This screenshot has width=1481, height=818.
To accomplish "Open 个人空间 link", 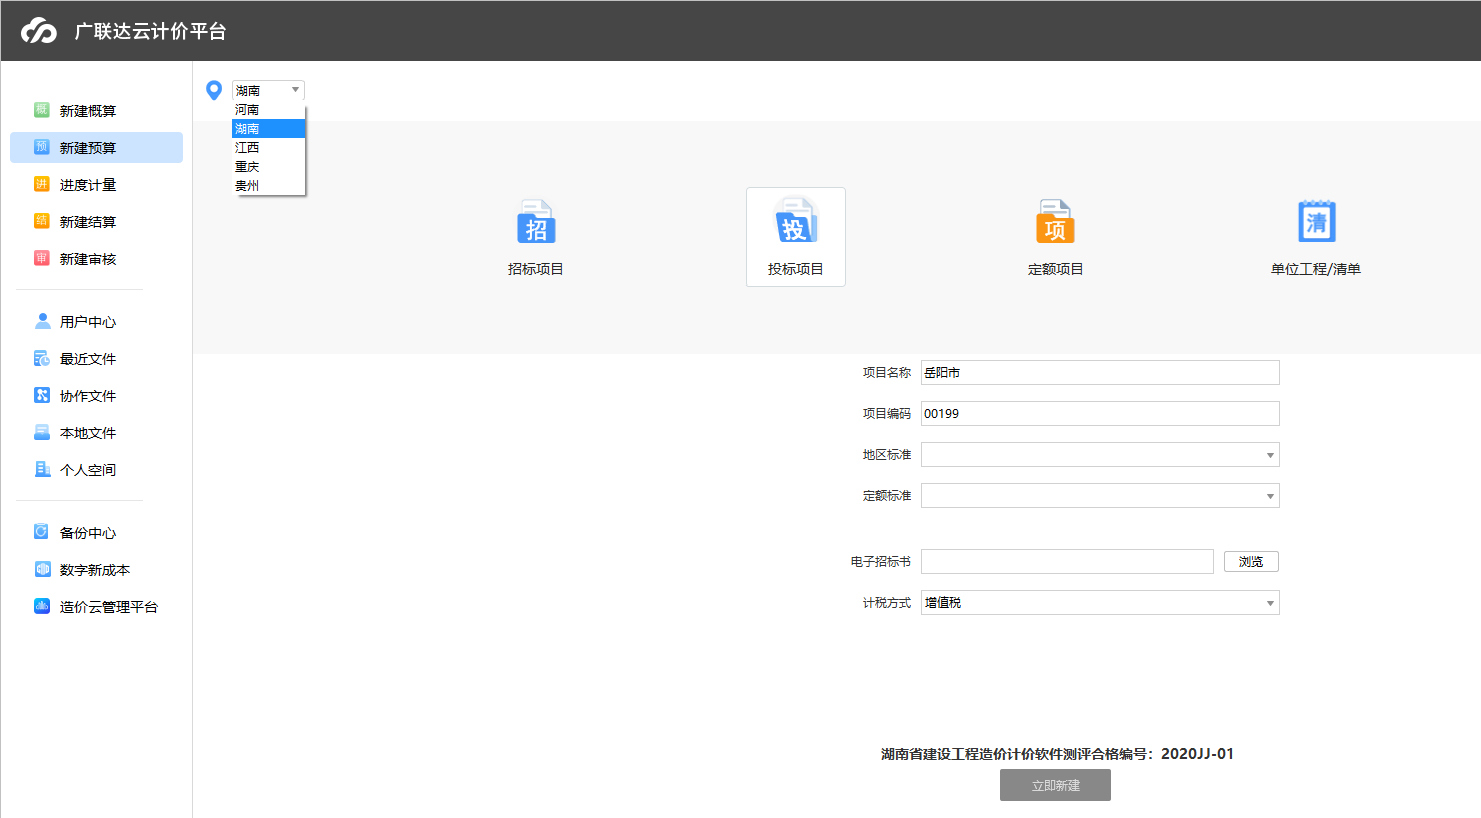I will [88, 470].
